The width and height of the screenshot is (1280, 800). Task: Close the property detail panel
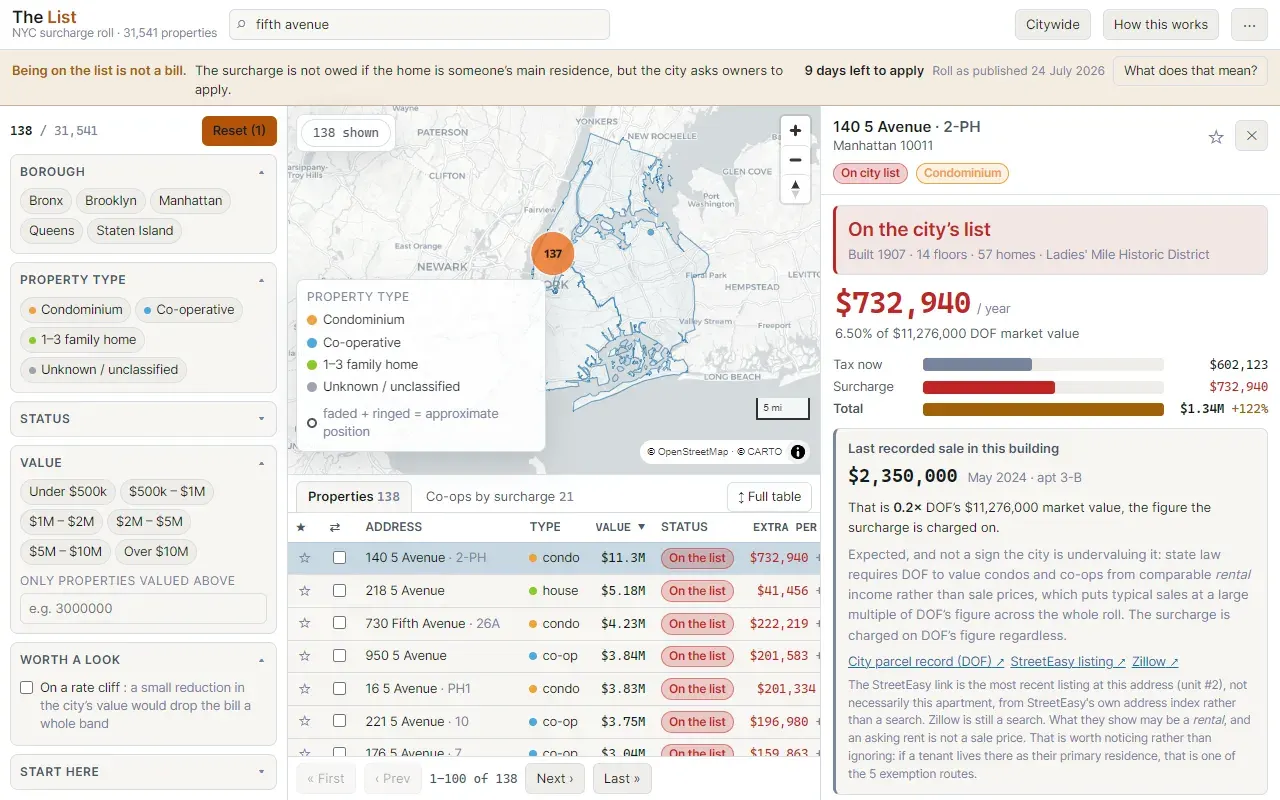1252,136
